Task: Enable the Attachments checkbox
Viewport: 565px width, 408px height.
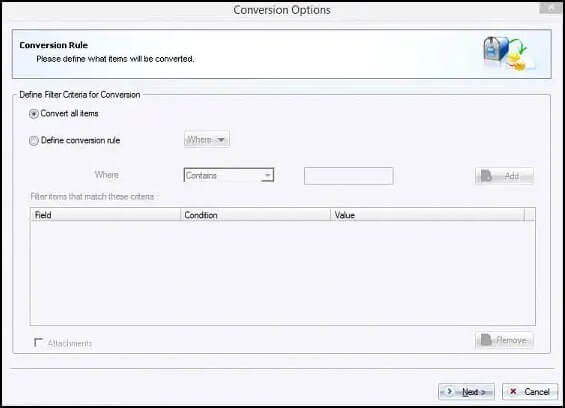Action: point(38,342)
